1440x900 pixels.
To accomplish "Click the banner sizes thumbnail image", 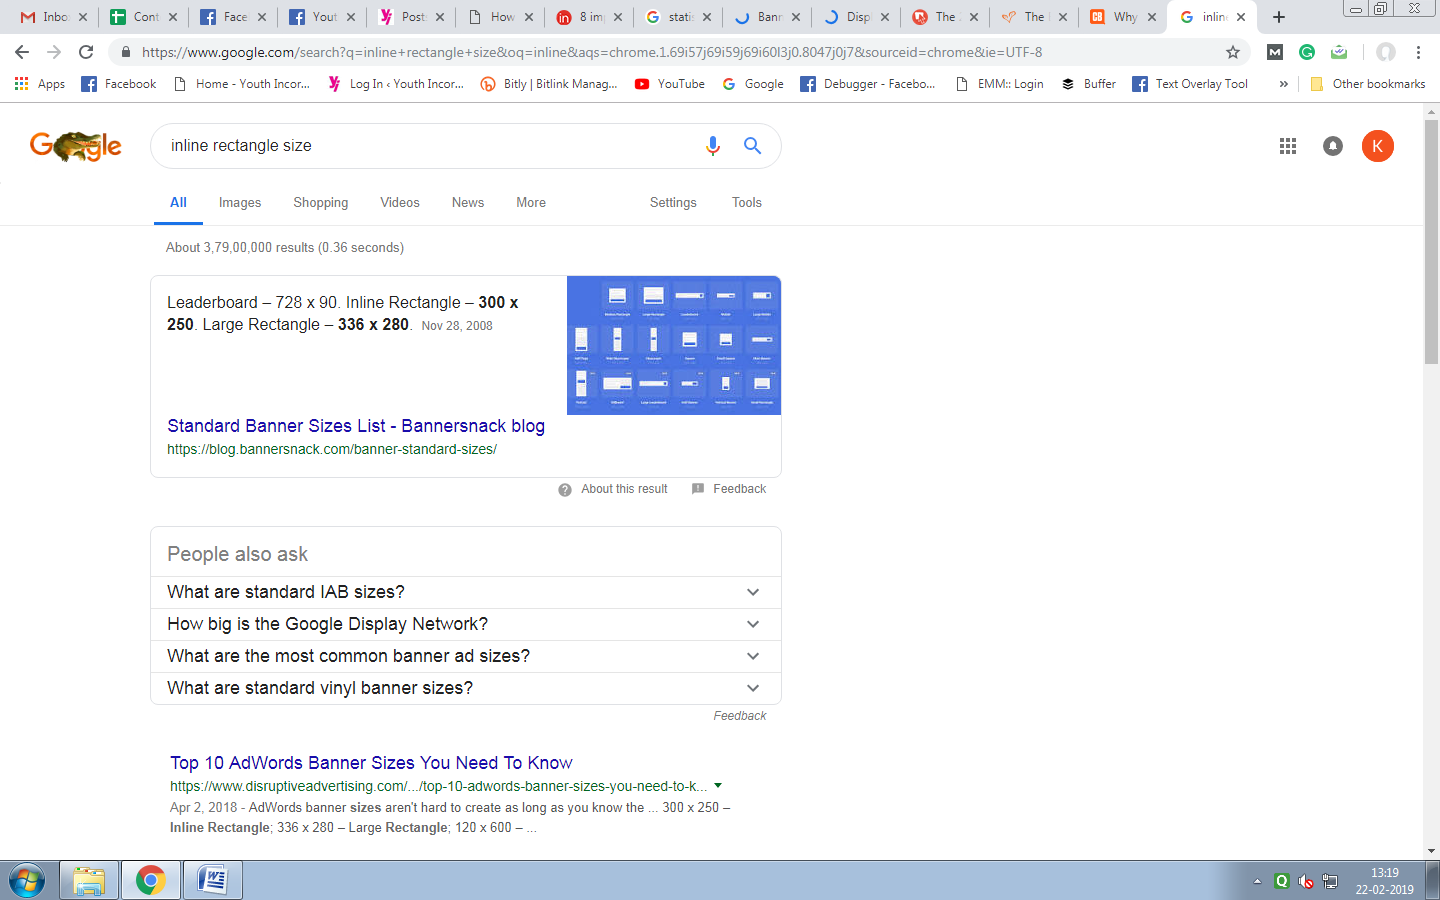I will pyautogui.click(x=673, y=345).
